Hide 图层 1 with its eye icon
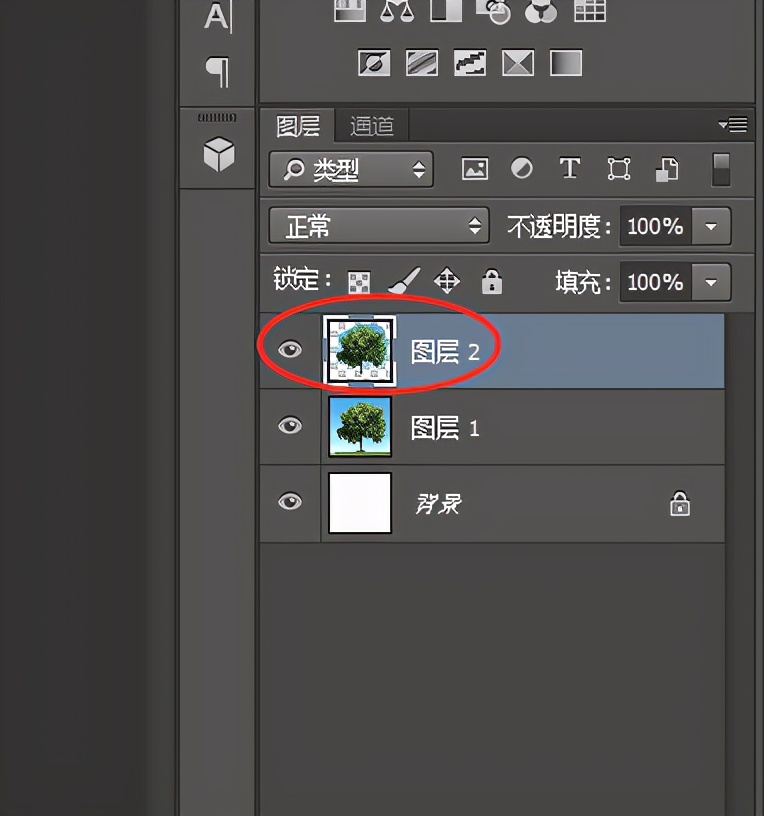This screenshot has height=816, width=764. [x=290, y=426]
